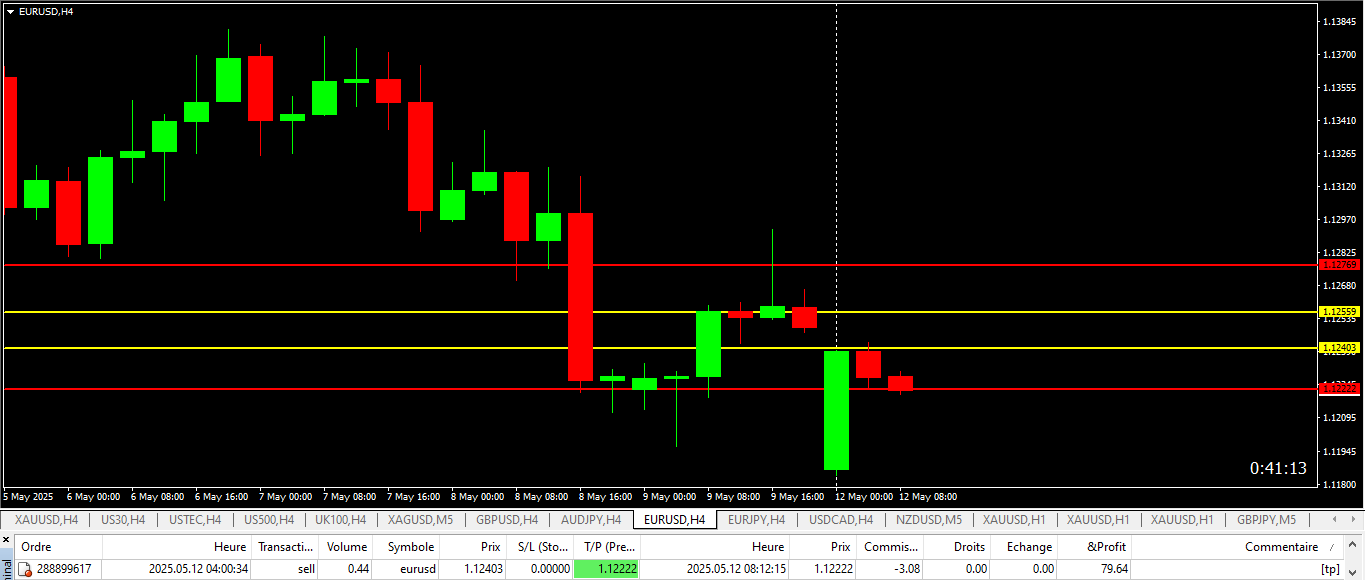Click the 0:41:13 candle timer
Image resolution: width=1365 pixels, height=580 pixels.
(1278, 468)
